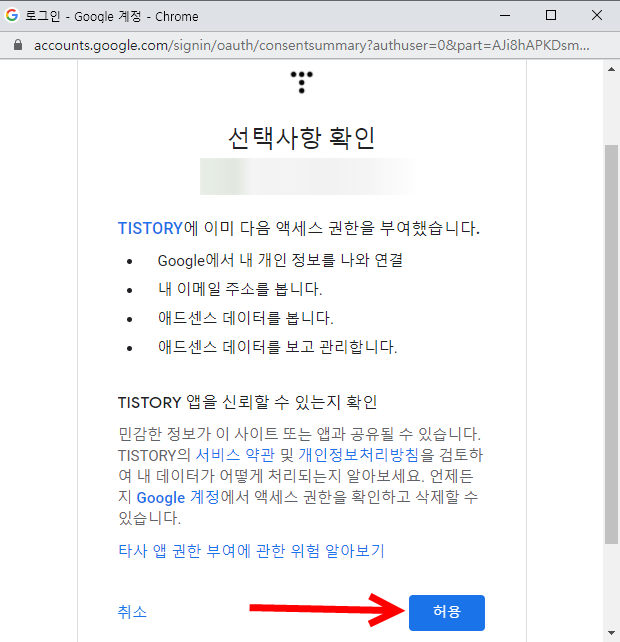Viewport: 620px width, 642px height.
Task: Open the Google 계정 account link
Action: click(178, 497)
